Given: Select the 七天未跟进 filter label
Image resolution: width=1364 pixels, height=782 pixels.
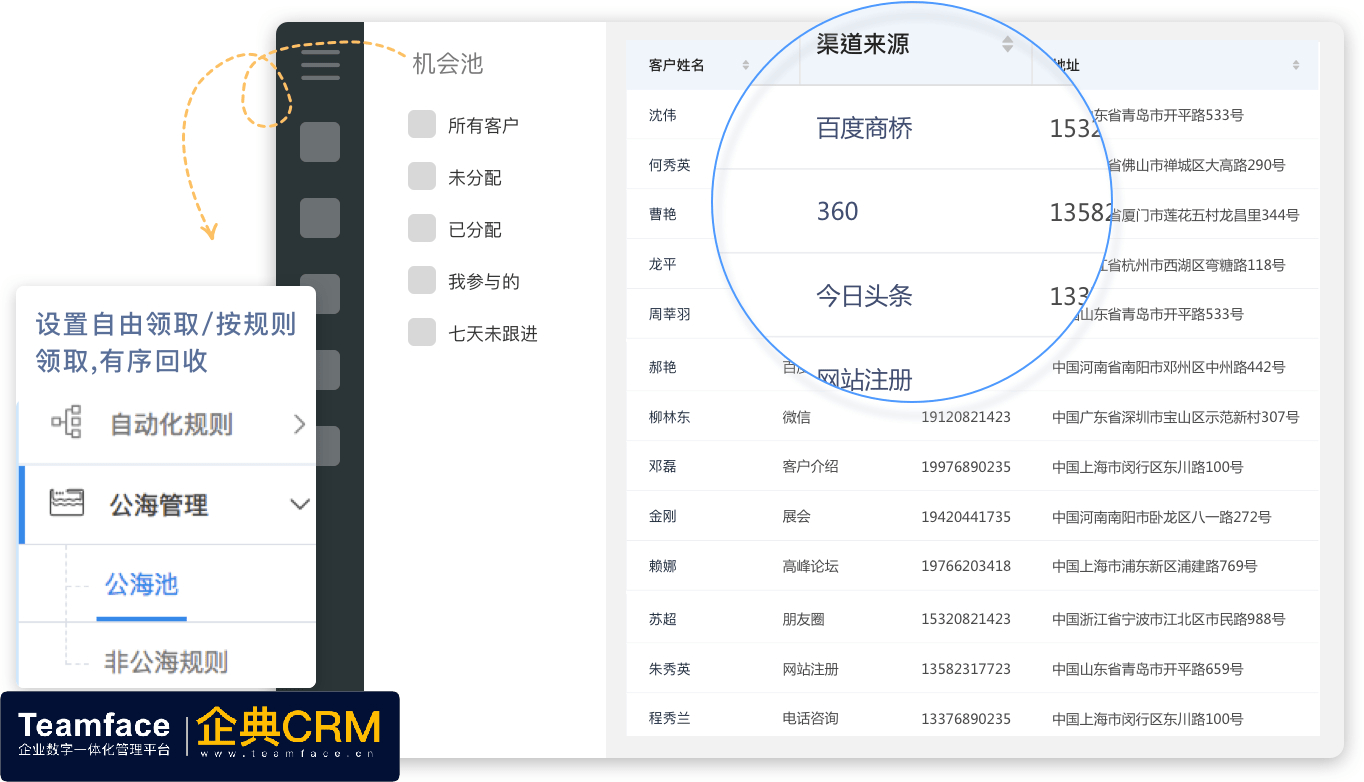Looking at the screenshot, I should 493,334.
